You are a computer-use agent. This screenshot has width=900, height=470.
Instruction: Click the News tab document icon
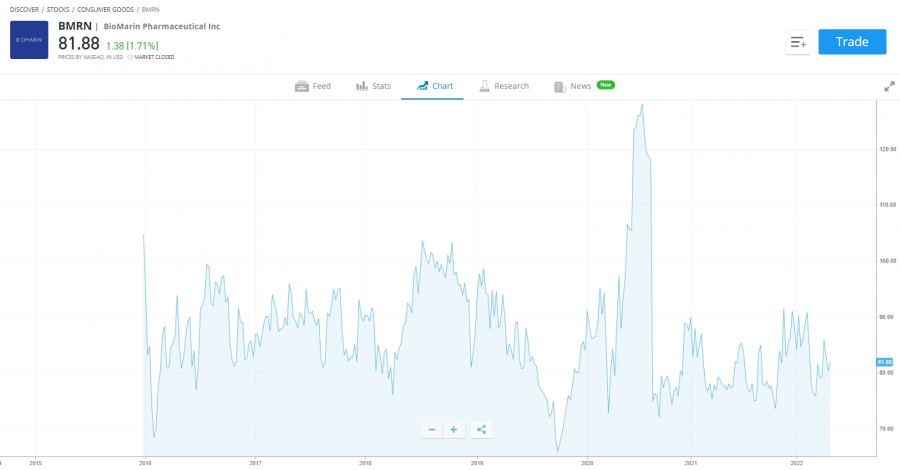coord(560,87)
